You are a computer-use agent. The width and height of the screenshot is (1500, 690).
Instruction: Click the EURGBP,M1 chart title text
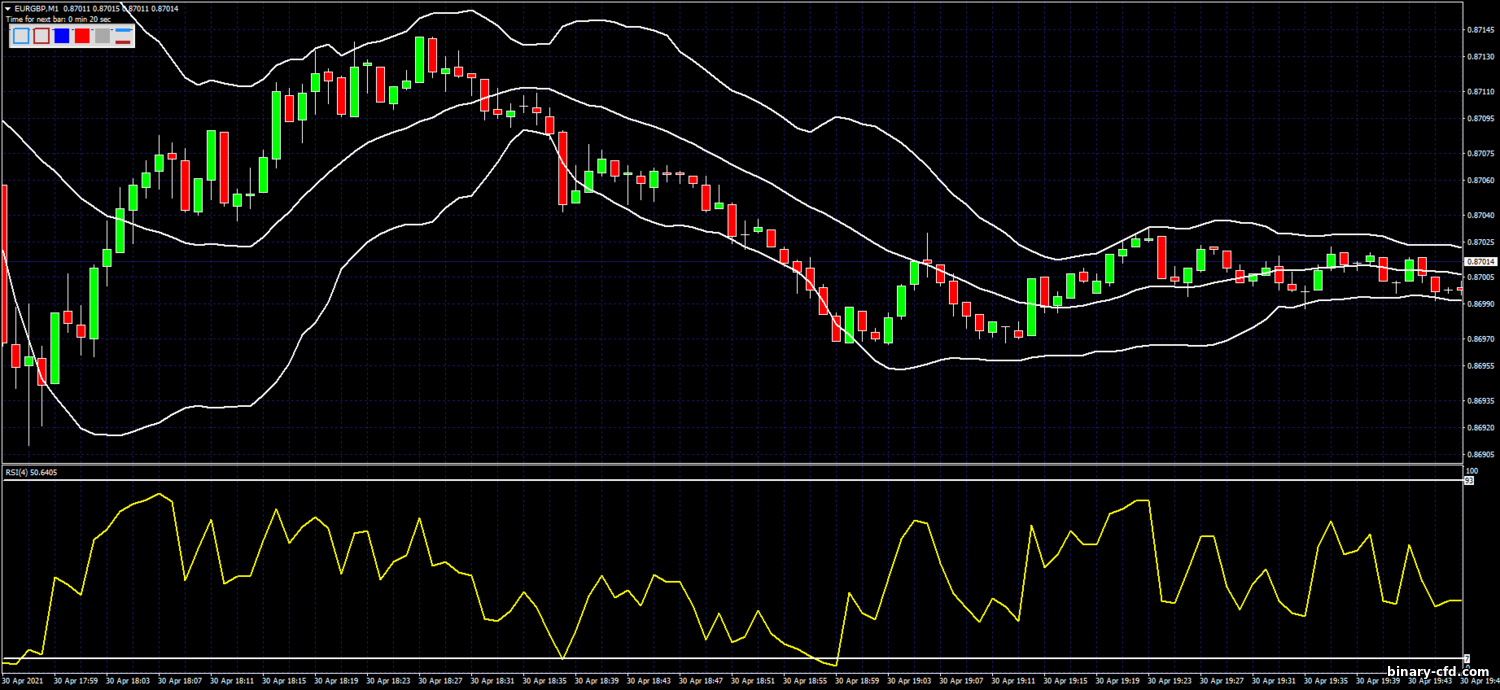click(37, 8)
